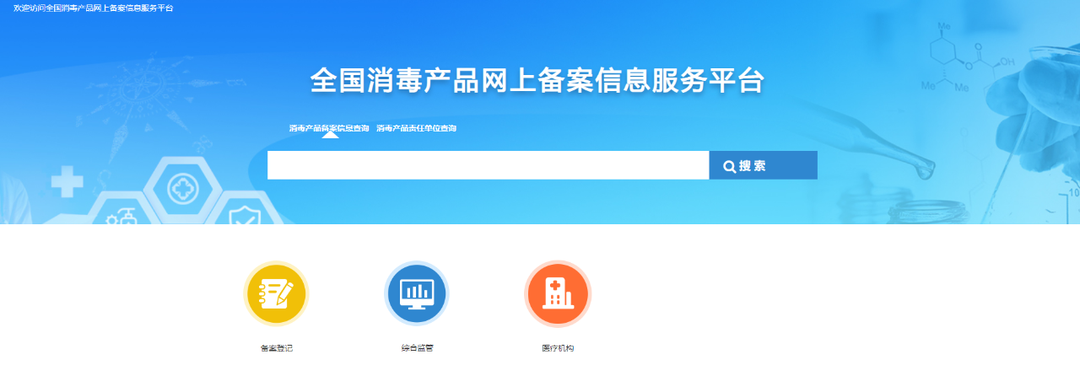The width and height of the screenshot is (1080, 392).
Task: Click the 备案登记 text label
Action: click(x=276, y=349)
